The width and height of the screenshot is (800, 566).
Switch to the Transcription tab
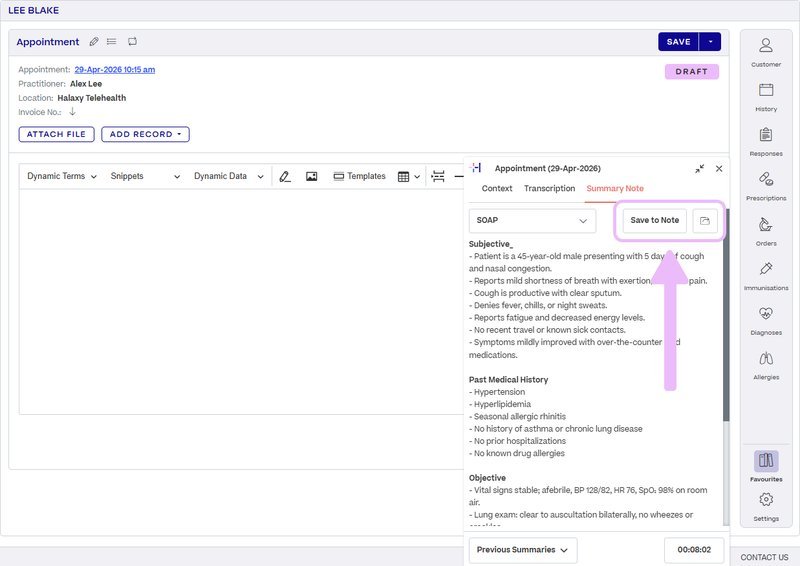(x=549, y=188)
